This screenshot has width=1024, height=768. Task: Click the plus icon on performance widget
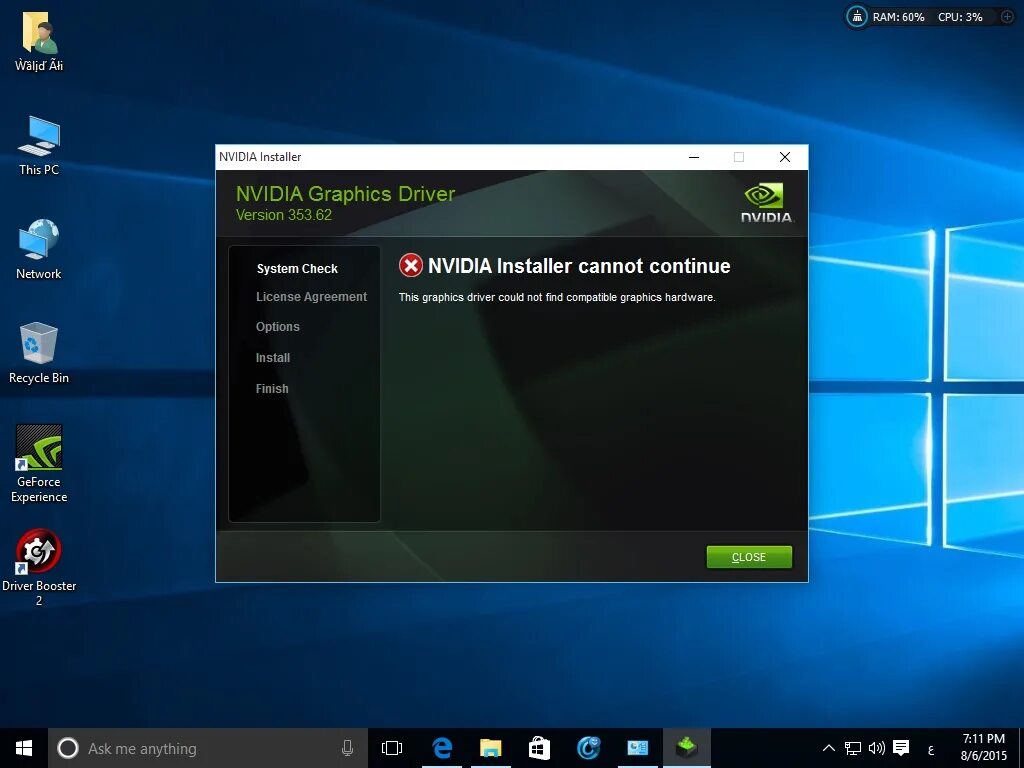1008,17
